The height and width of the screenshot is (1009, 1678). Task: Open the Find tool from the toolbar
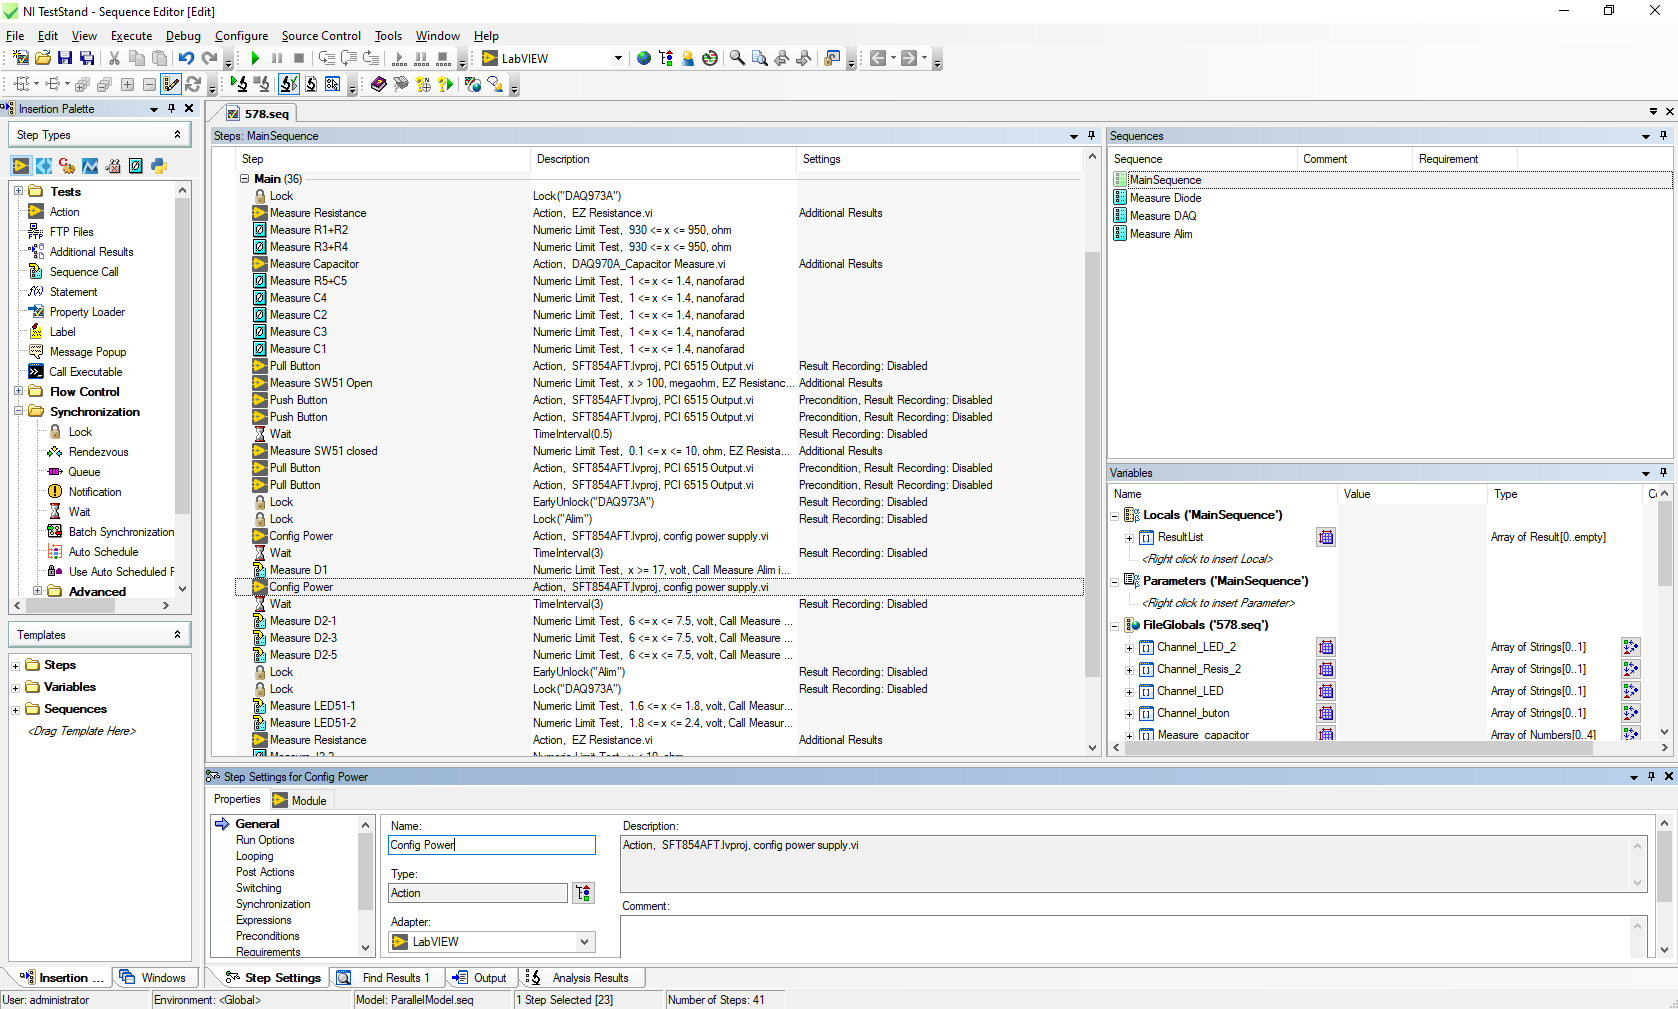tap(737, 58)
